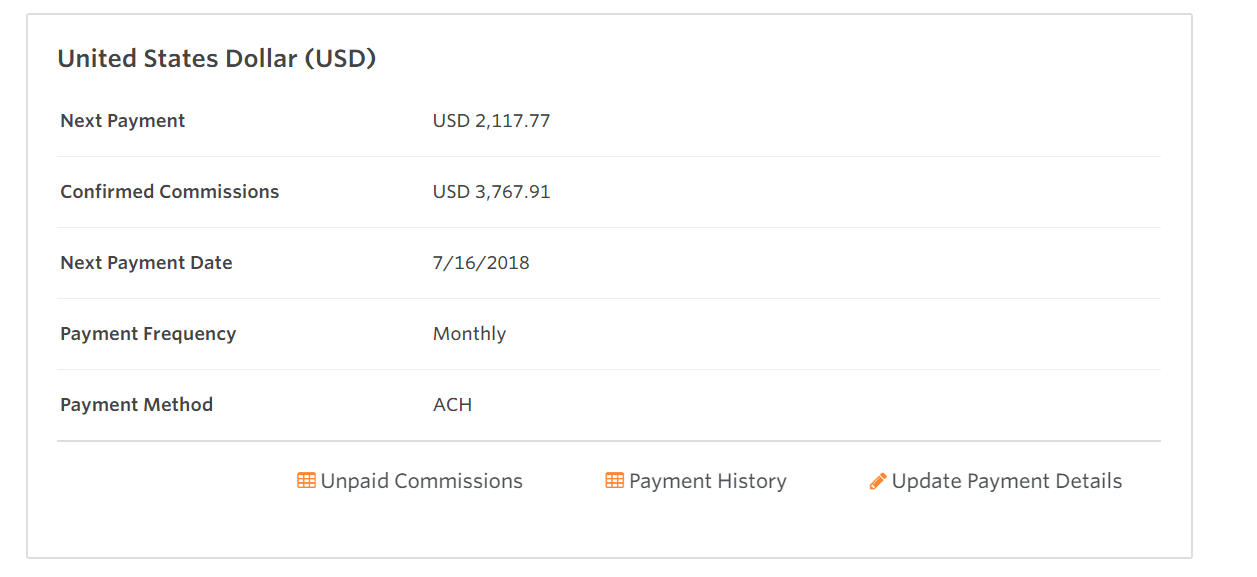Image resolution: width=1257 pixels, height=577 pixels.
Task: Click the United States Dollar (USD) heading
Action: pos(216,59)
